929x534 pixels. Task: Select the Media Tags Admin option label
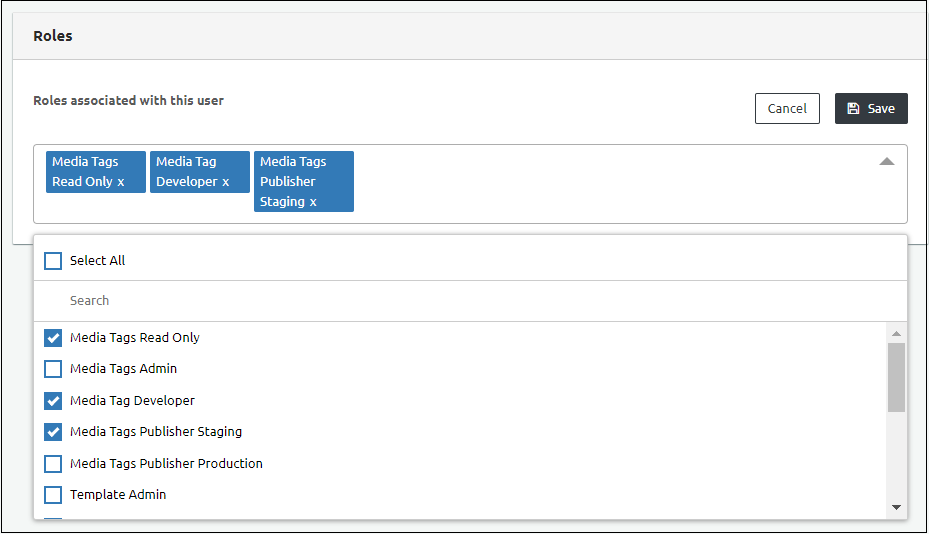(123, 369)
